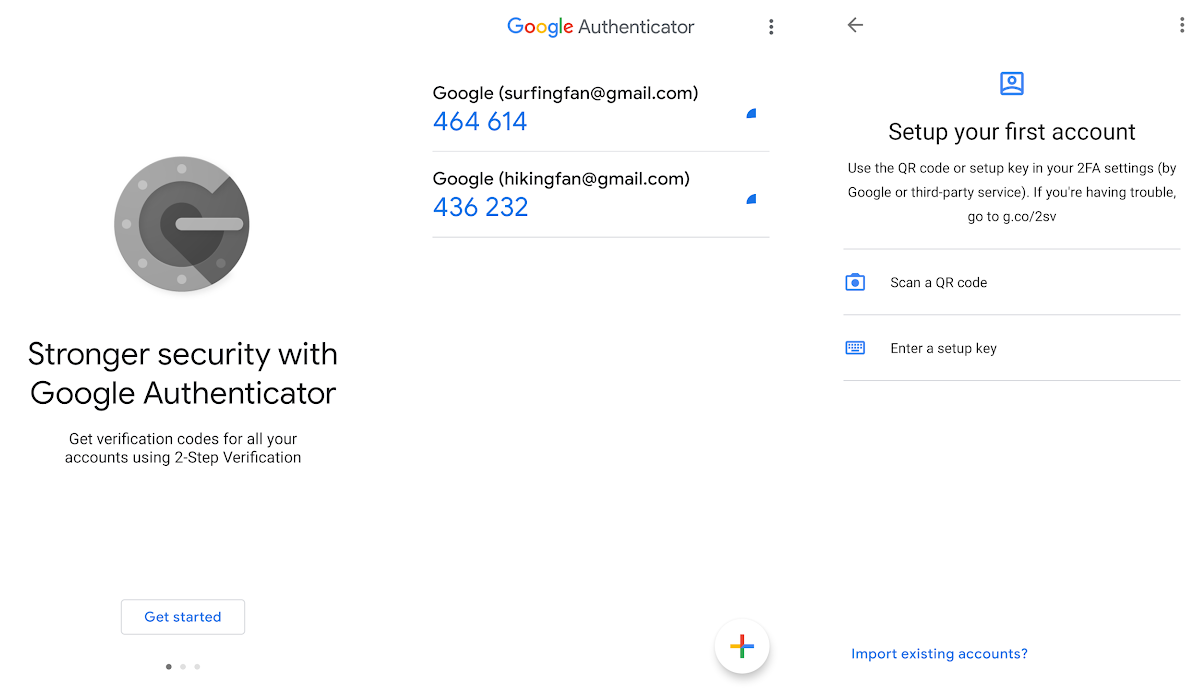
Task: Open the Import existing accounts link
Action: pyautogui.click(x=938, y=653)
